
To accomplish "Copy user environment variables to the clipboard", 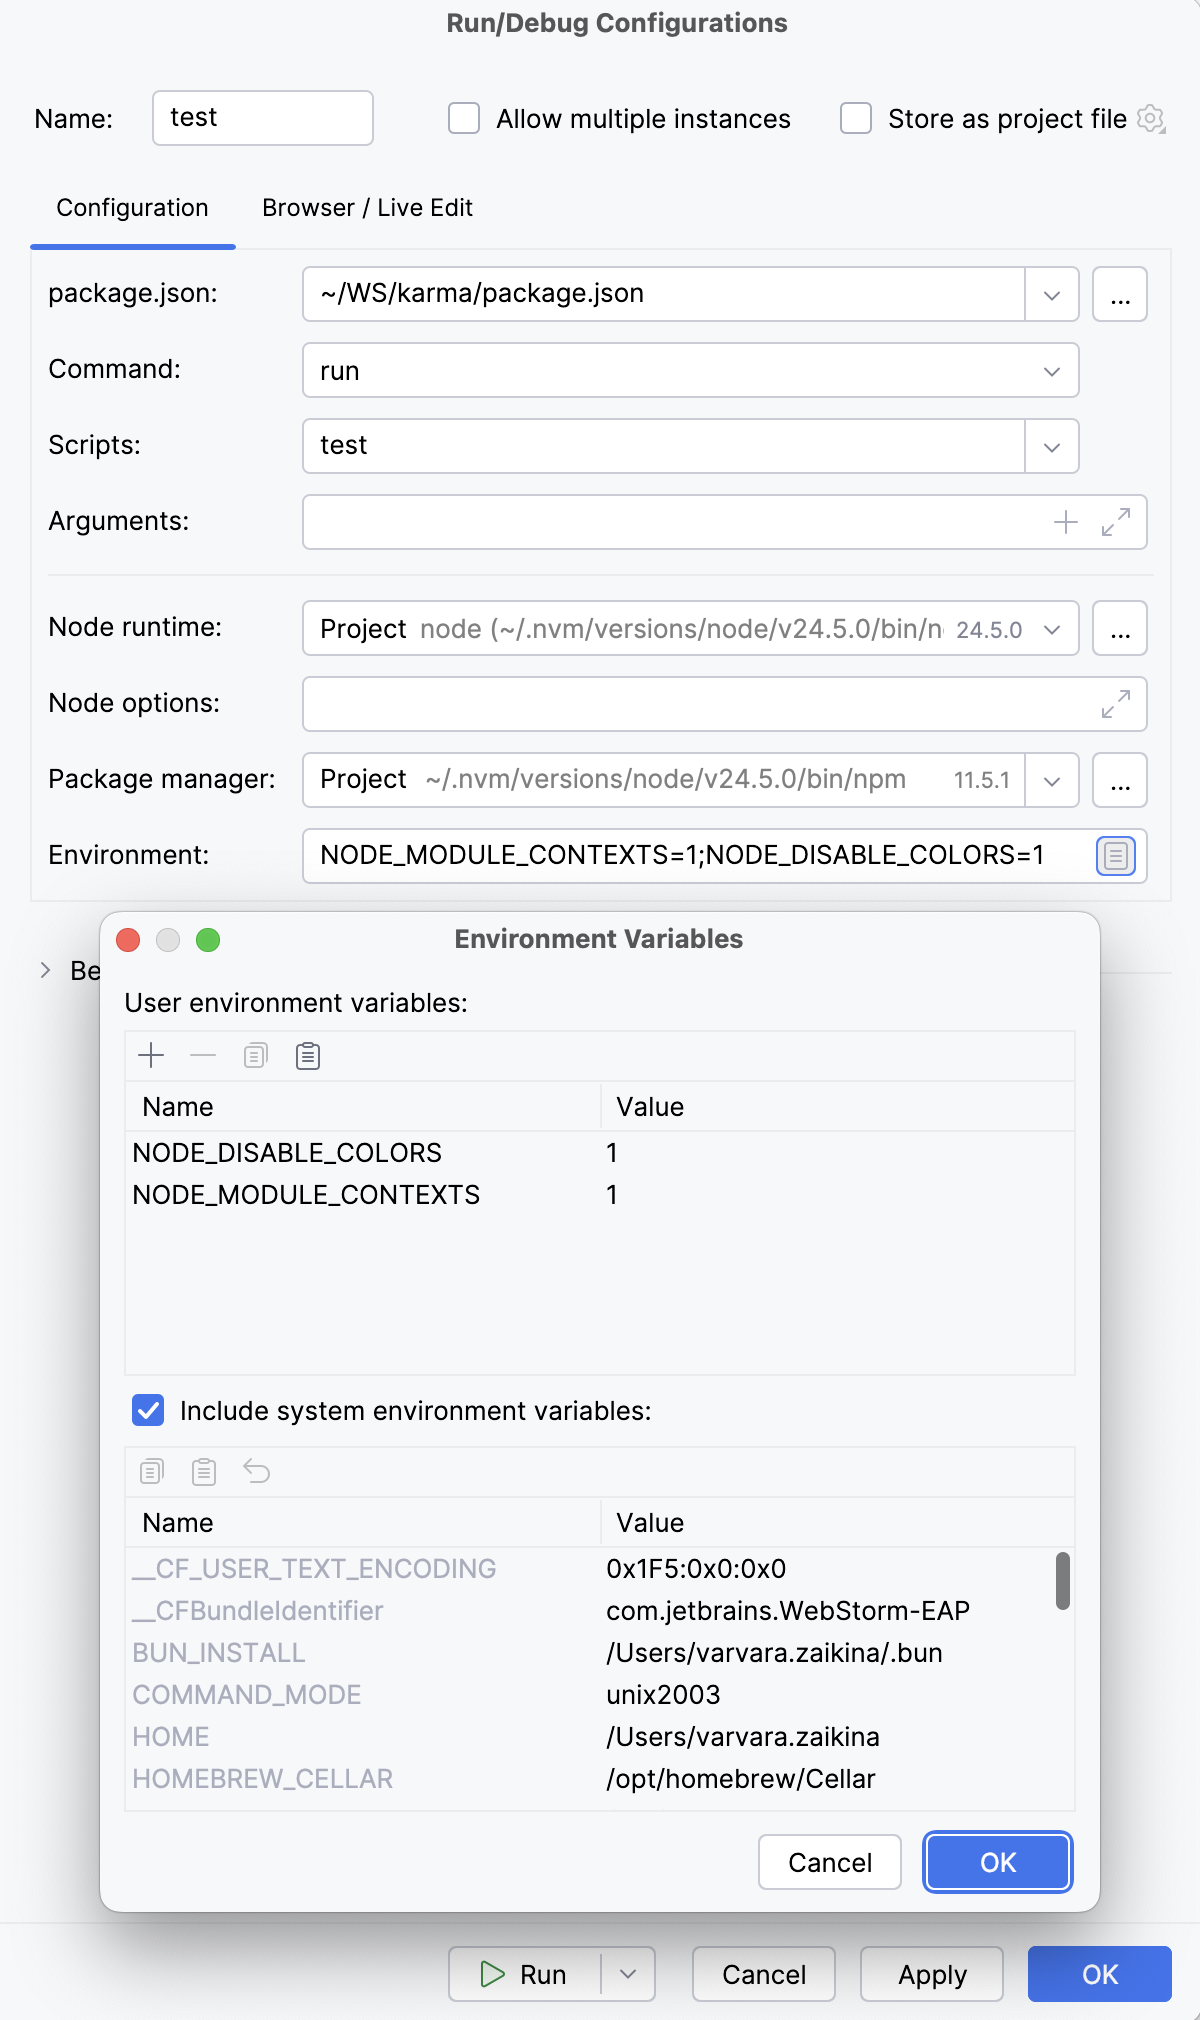I will click(x=256, y=1055).
